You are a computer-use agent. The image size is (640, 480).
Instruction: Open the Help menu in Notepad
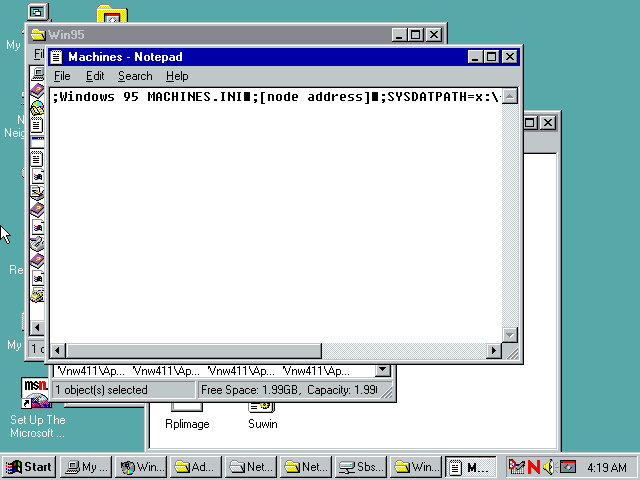177,76
